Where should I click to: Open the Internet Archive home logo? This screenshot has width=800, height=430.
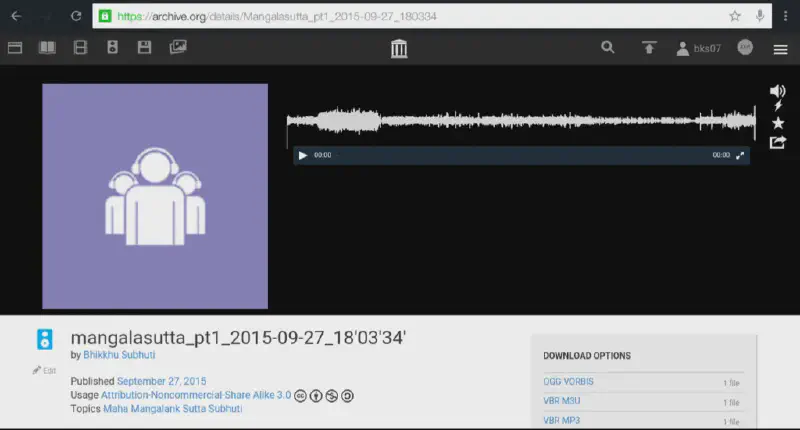pyautogui.click(x=399, y=48)
